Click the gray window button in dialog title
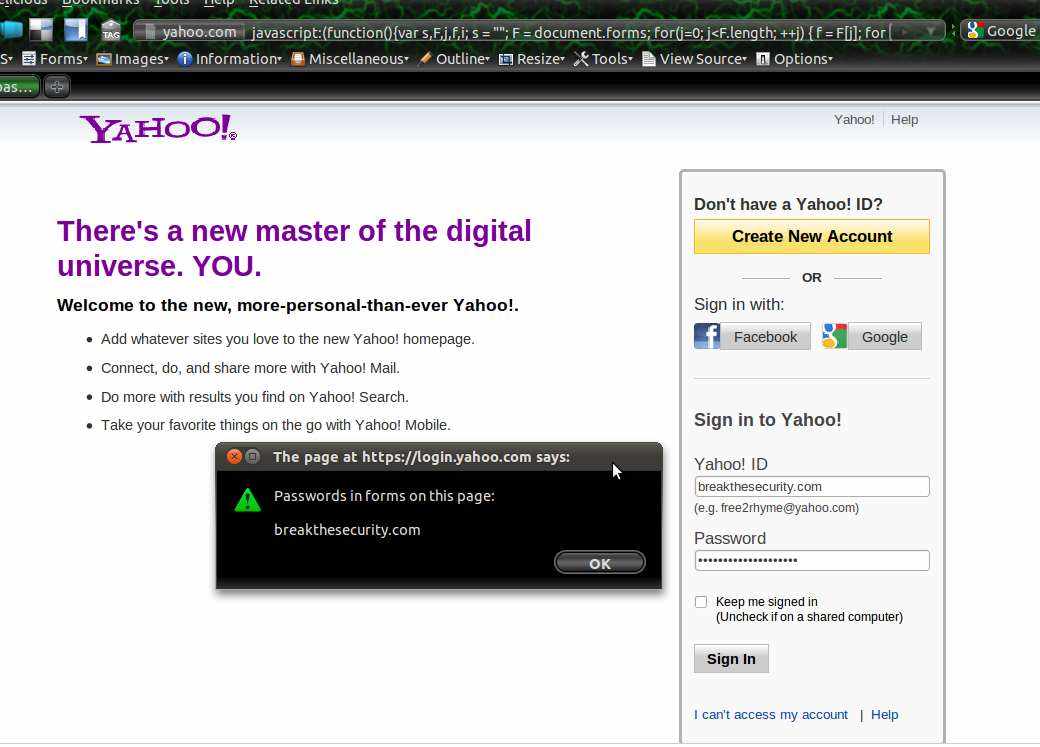Viewport: 1040px width, 747px height. tap(253, 456)
